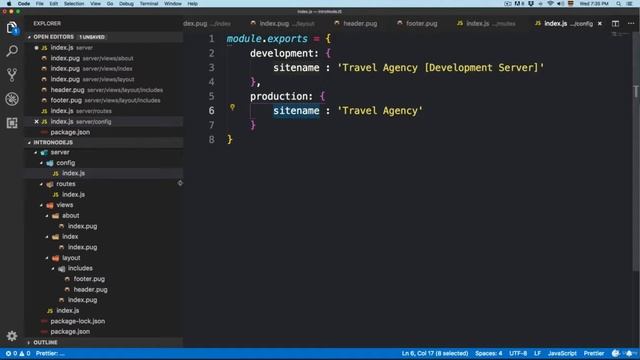Viewport: 640px width, 360px height.
Task: Close the index.js server/config open editor
Action: coord(36,122)
